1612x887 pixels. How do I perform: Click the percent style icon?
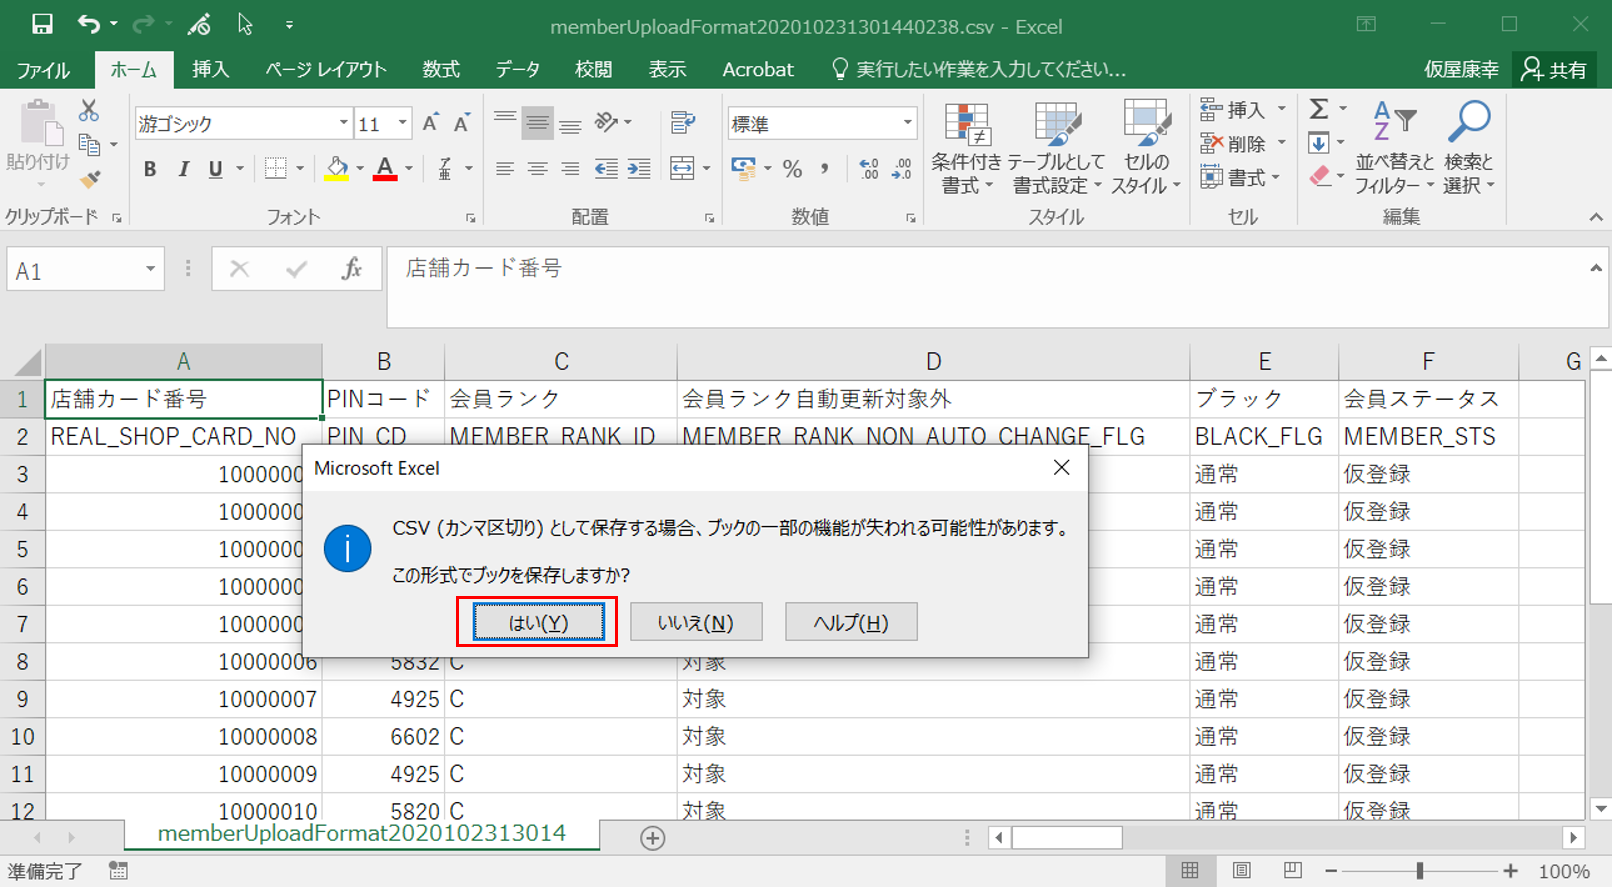pyautogui.click(x=792, y=169)
